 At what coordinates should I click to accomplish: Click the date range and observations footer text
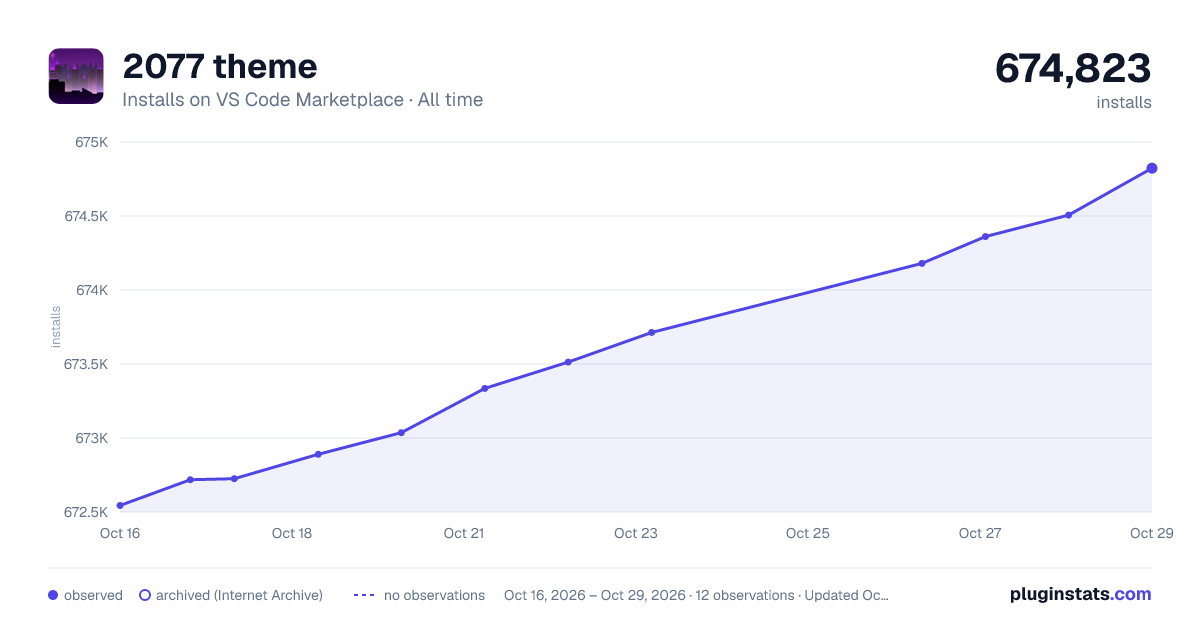697,595
